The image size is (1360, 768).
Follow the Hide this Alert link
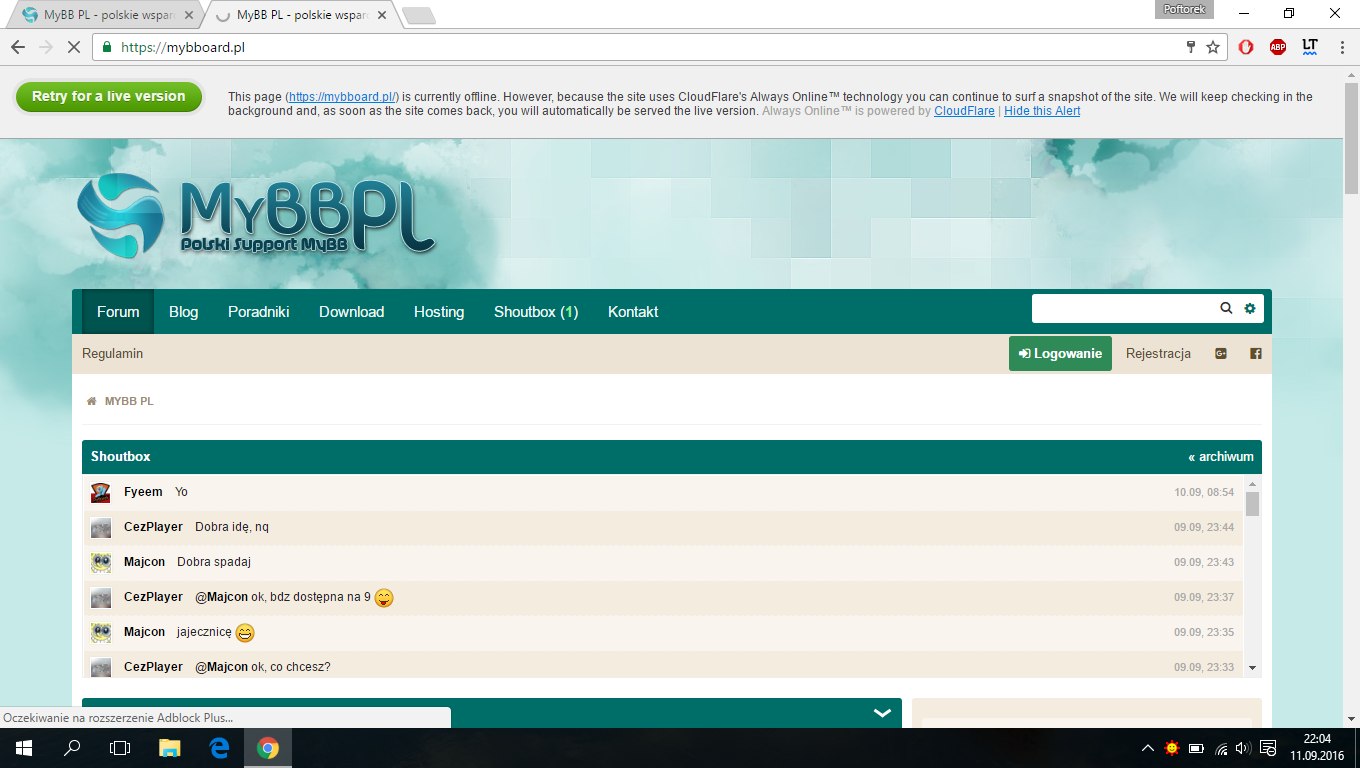point(1042,111)
